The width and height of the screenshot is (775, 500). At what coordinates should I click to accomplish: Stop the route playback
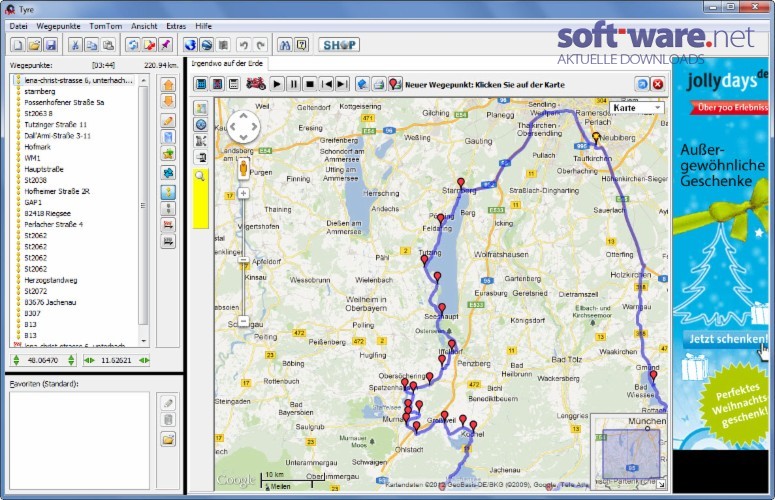309,84
